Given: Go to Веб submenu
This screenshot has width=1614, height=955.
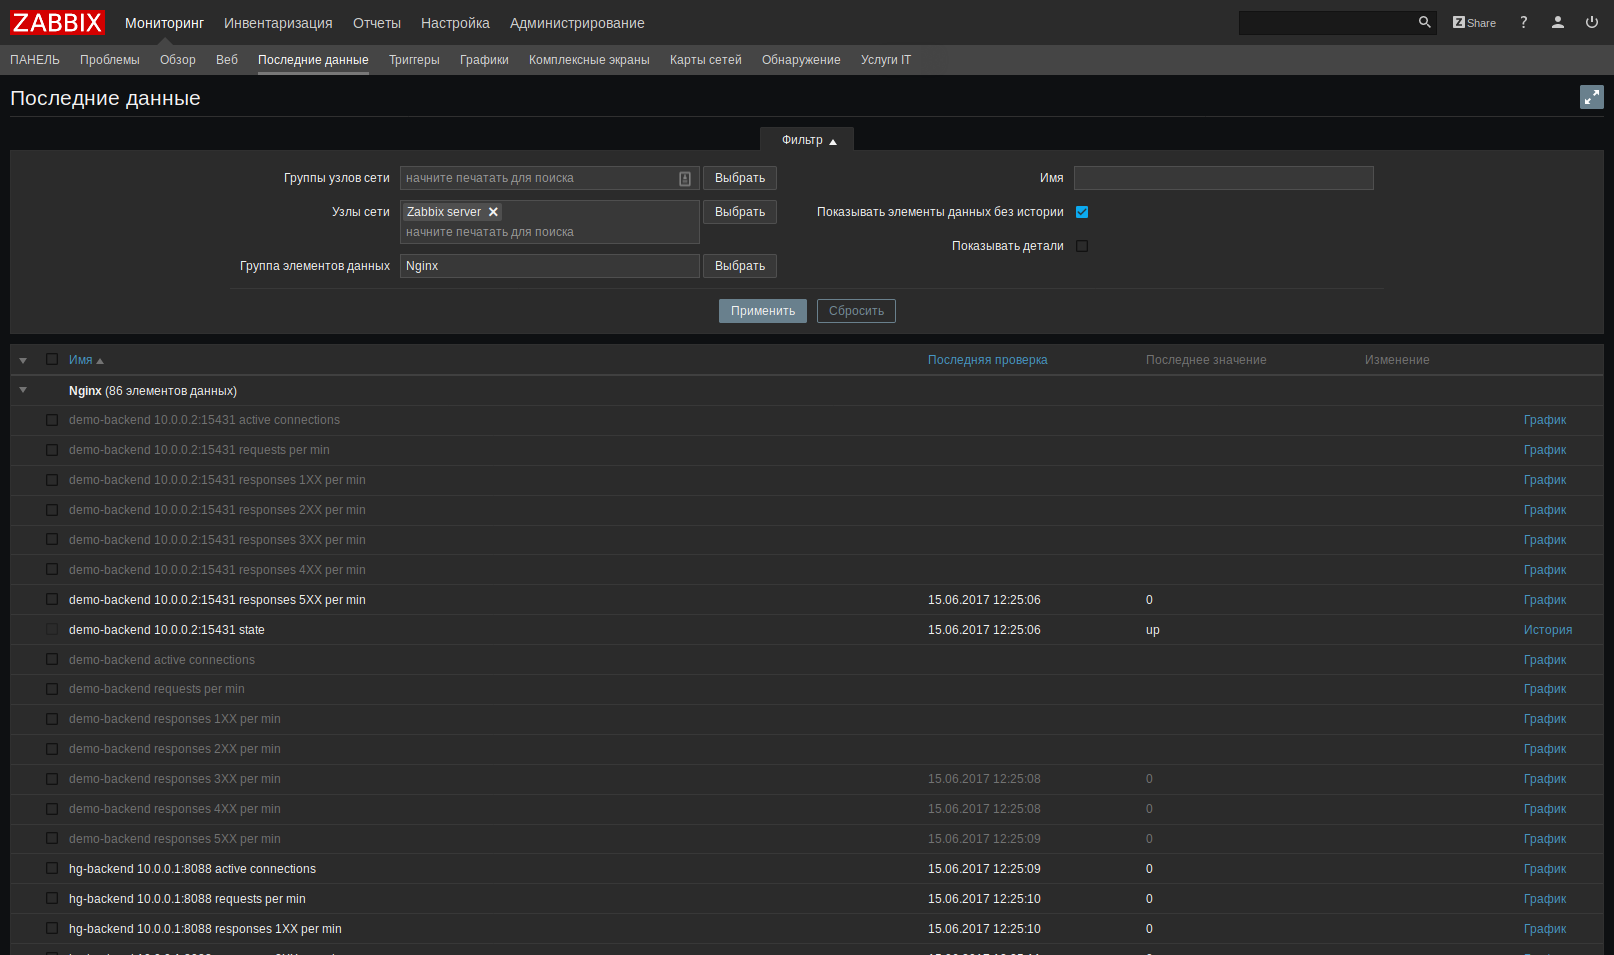Looking at the screenshot, I should [227, 60].
